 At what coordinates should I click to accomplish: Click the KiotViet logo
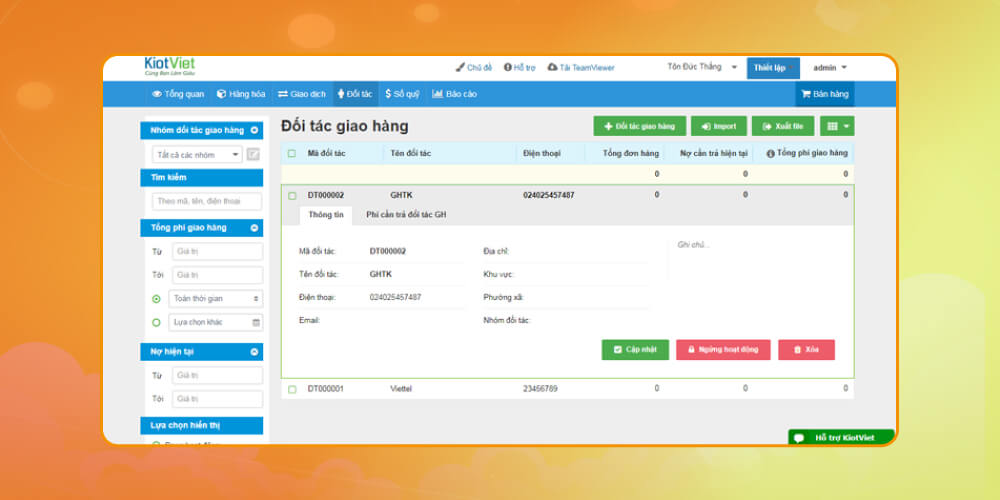(171, 67)
